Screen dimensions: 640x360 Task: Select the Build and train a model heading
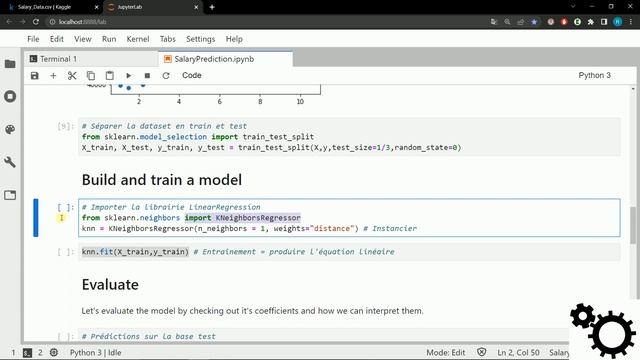[162, 180]
